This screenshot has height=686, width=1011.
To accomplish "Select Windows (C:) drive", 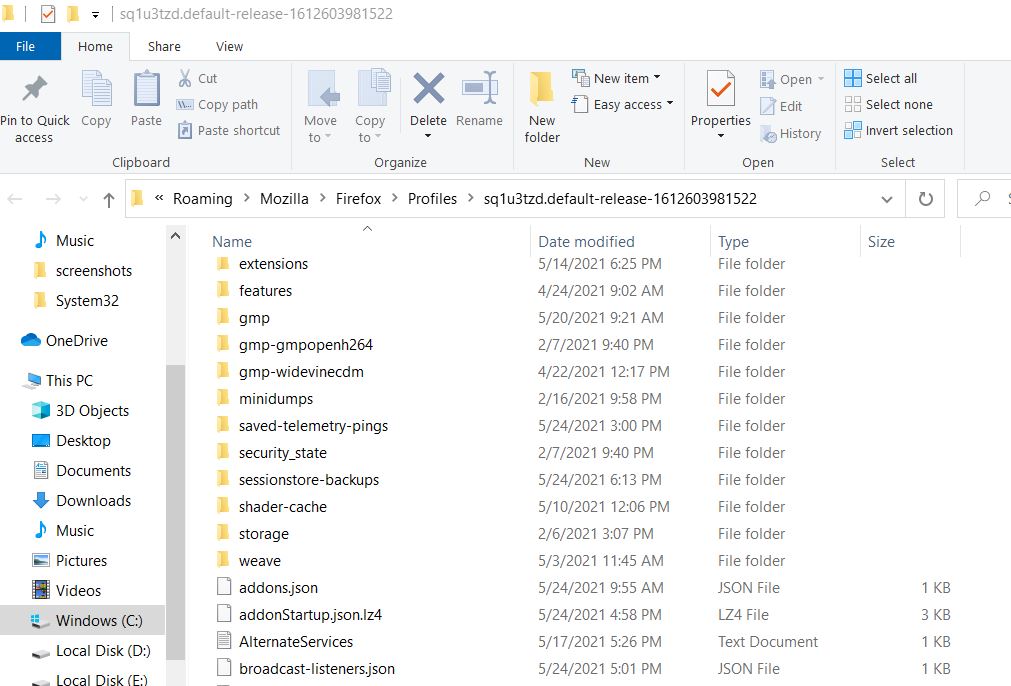I will point(83,621).
